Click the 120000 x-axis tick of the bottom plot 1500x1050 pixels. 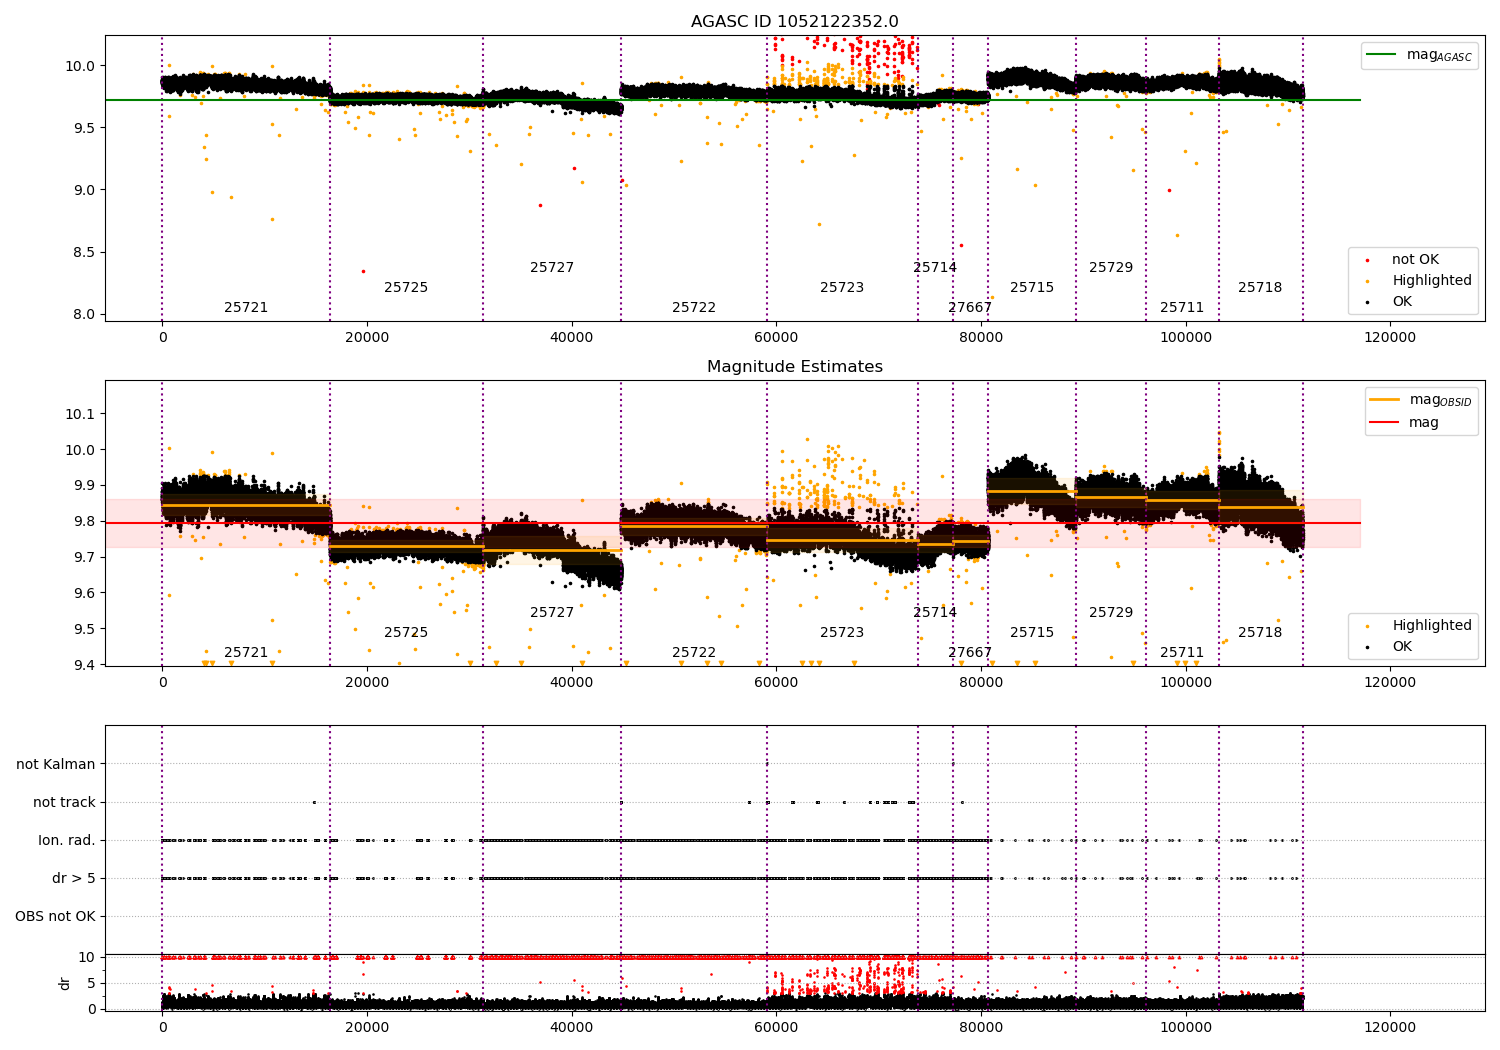1390,1027
